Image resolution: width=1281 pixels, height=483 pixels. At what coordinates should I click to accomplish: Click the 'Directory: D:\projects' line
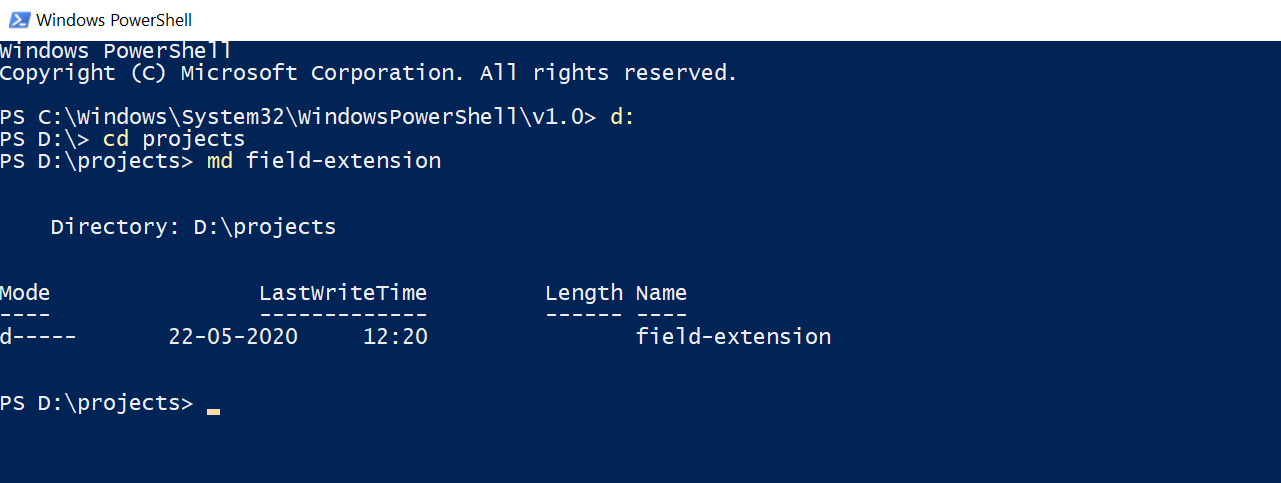[193, 227]
